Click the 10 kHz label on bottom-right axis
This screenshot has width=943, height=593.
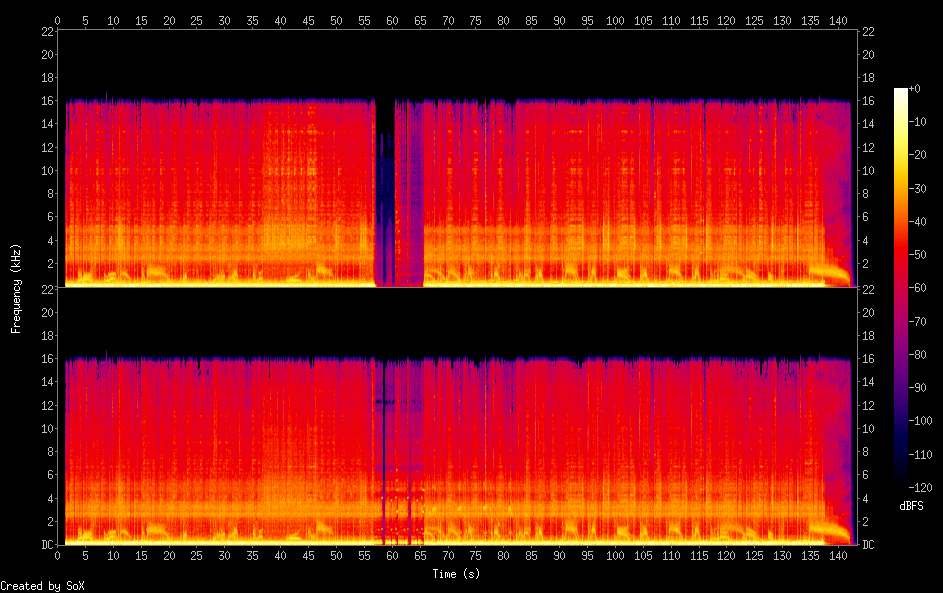pos(868,428)
